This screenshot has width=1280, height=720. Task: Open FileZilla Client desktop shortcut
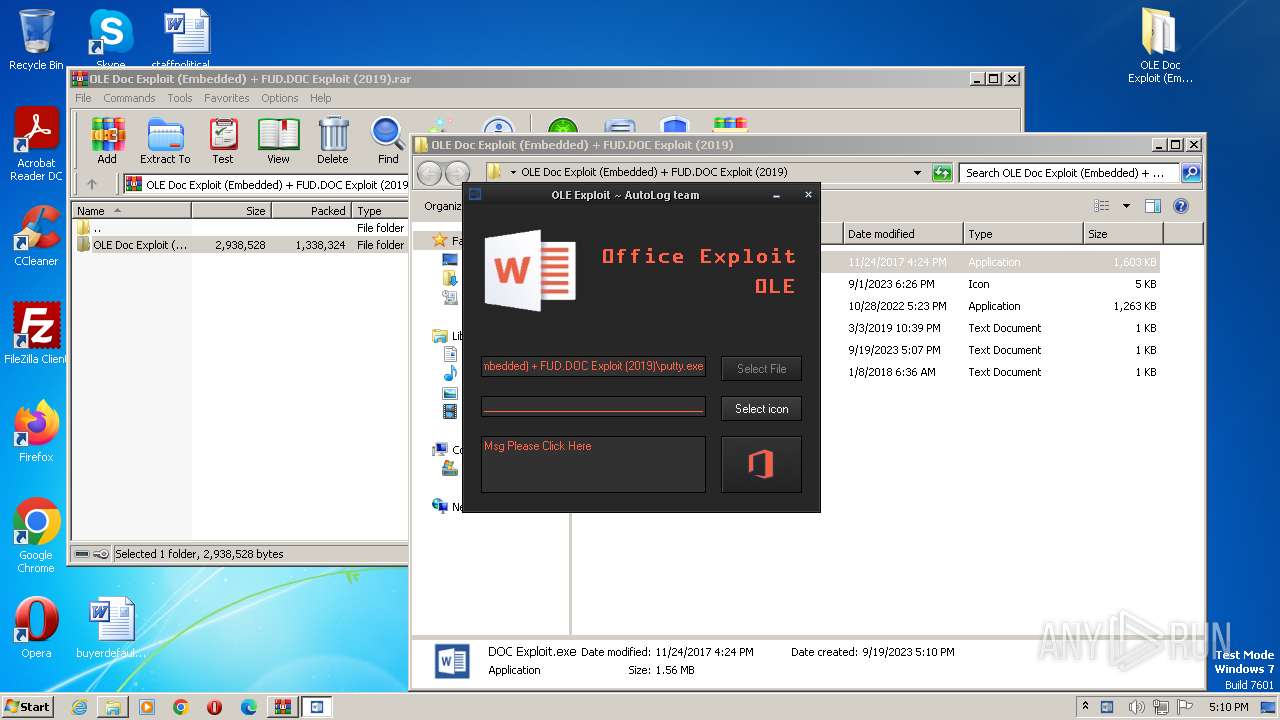tap(36, 333)
